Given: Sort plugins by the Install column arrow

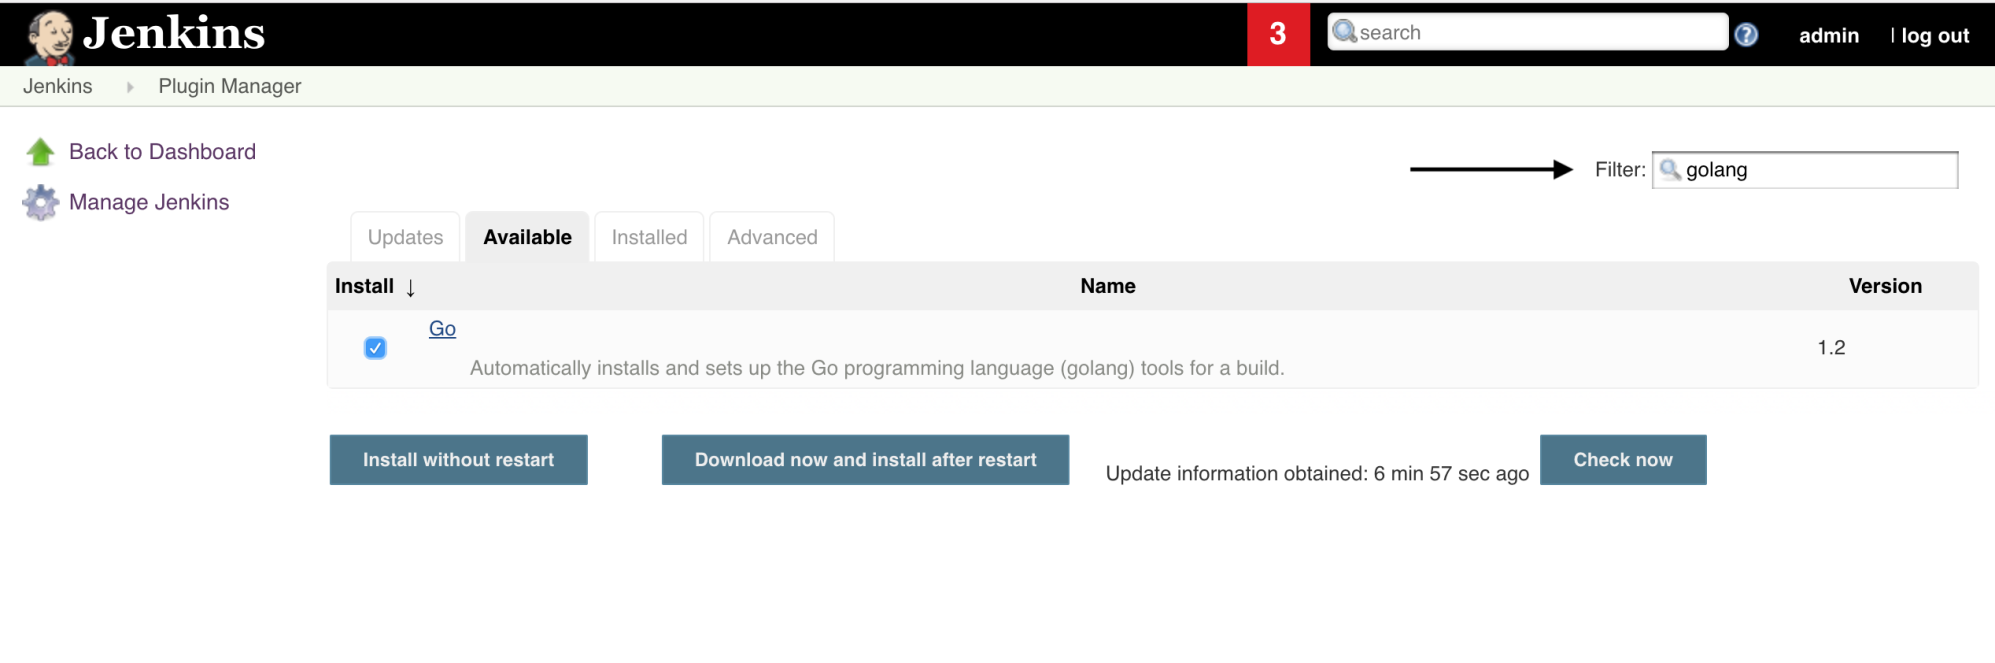Looking at the screenshot, I should tap(410, 288).
